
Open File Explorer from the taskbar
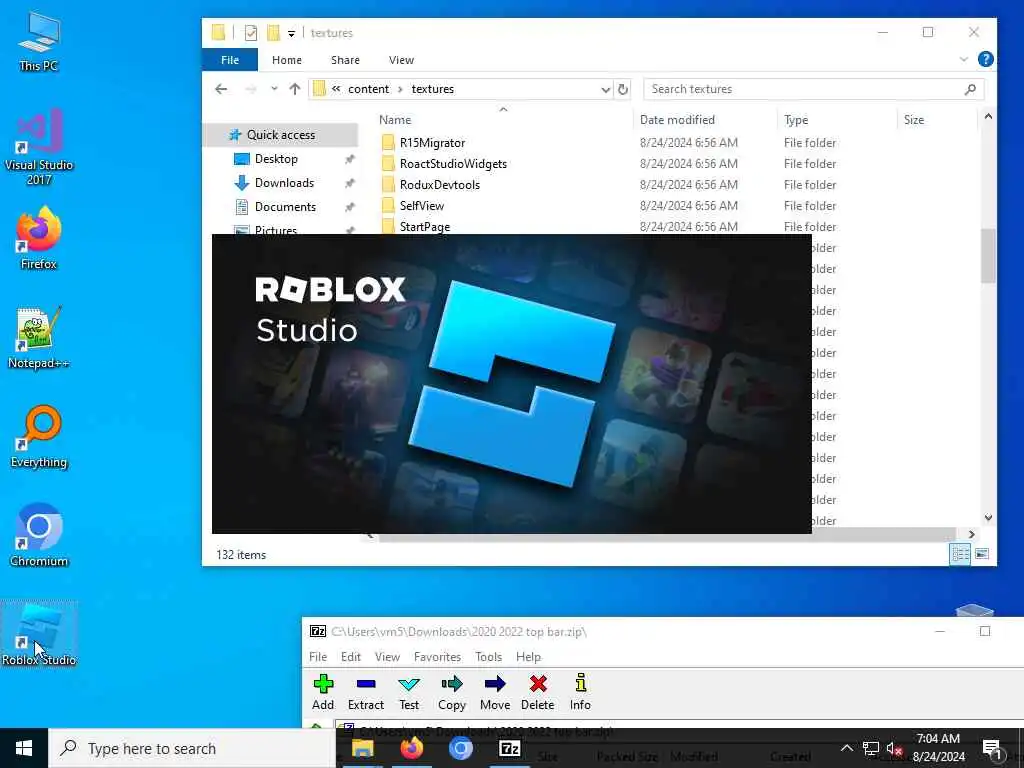point(362,748)
